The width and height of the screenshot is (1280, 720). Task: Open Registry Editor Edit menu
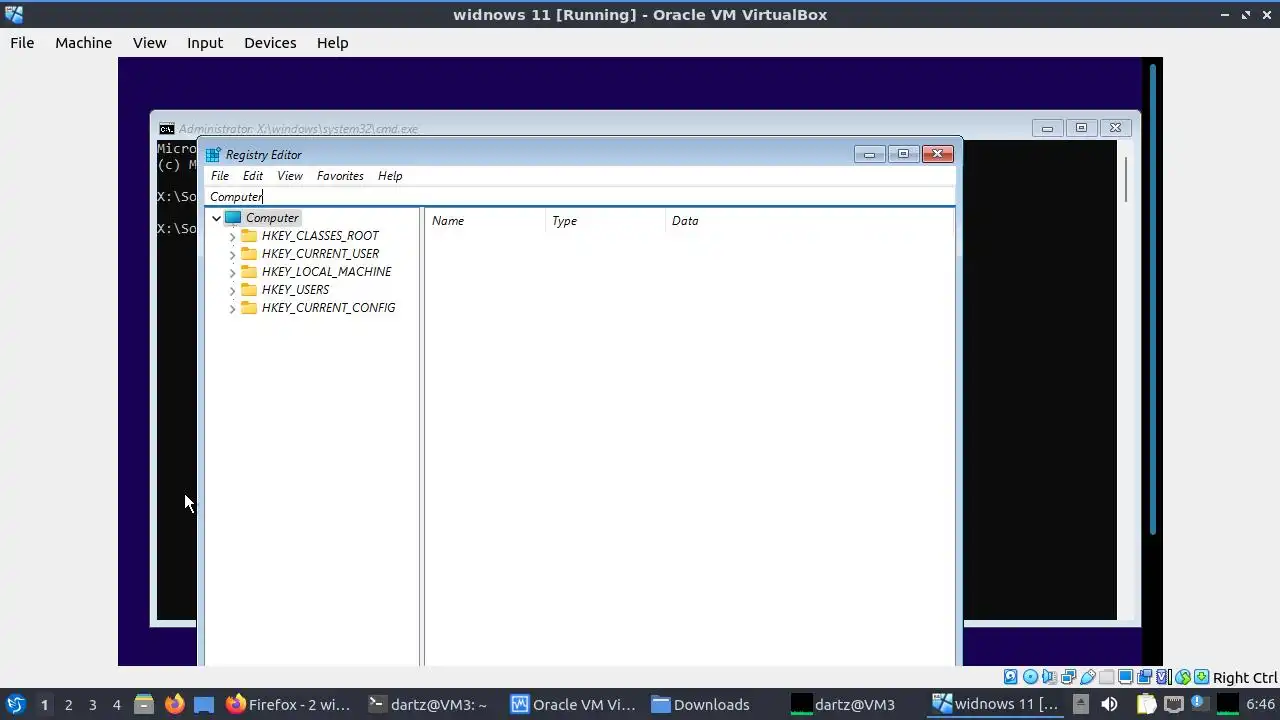[x=253, y=176]
